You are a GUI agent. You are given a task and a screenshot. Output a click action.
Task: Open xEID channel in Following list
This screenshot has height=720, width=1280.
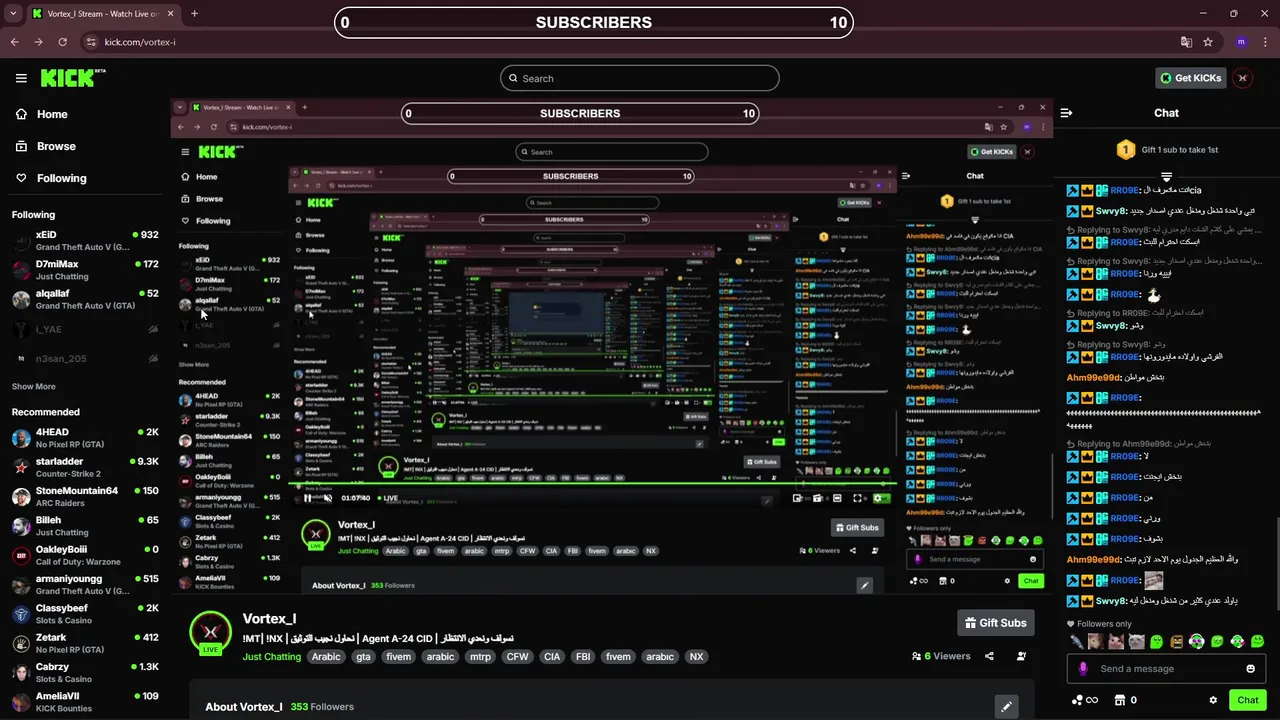tap(85, 241)
